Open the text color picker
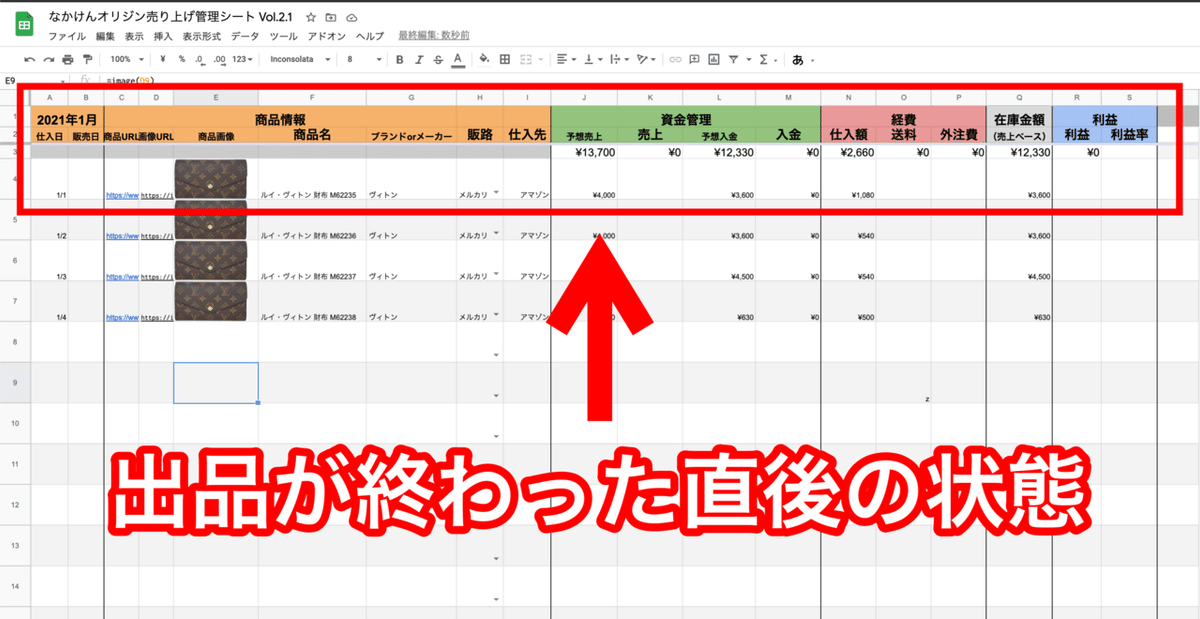The height and width of the screenshot is (619, 1200). (458, 60)
